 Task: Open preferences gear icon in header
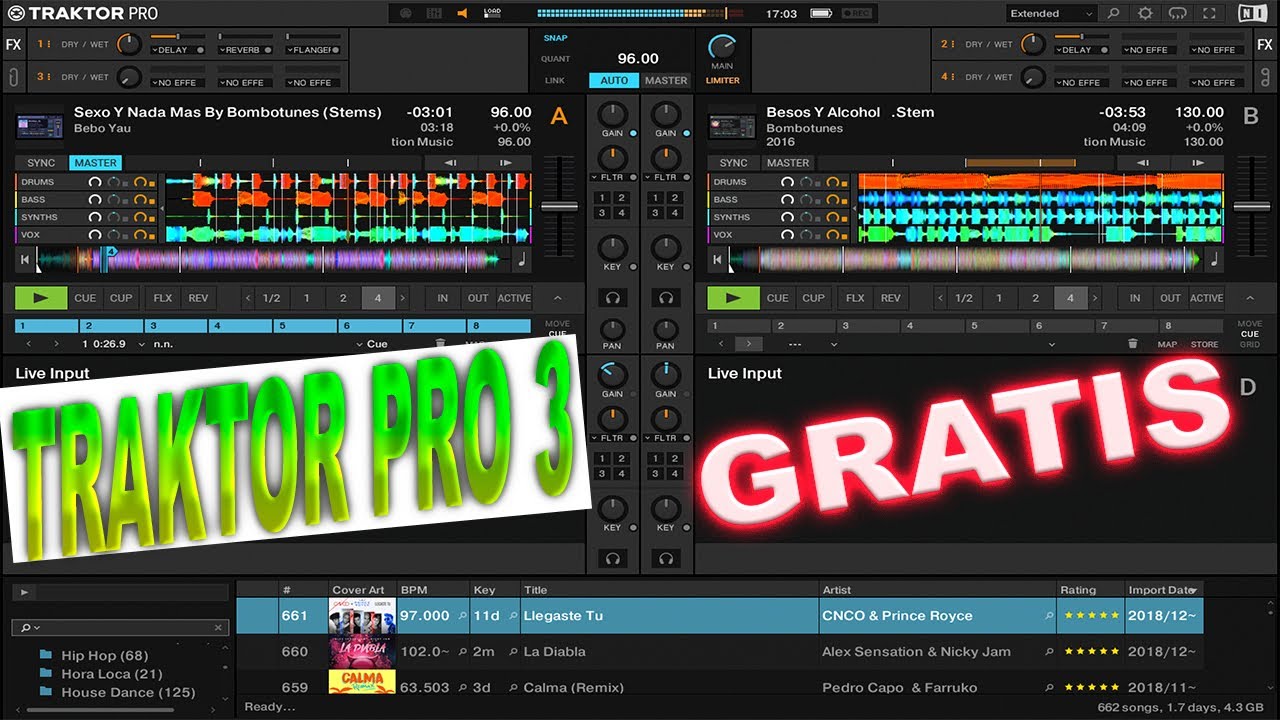1145,13
